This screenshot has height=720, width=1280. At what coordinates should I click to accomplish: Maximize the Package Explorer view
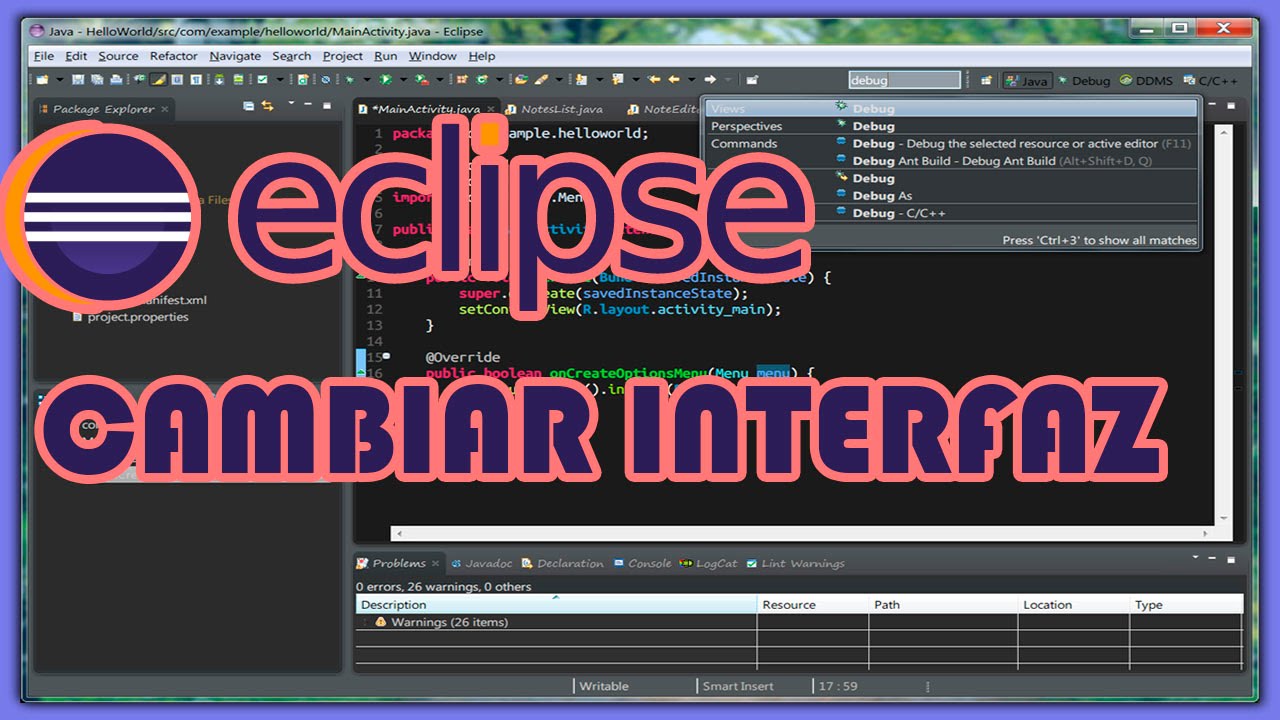click(327, 104)
